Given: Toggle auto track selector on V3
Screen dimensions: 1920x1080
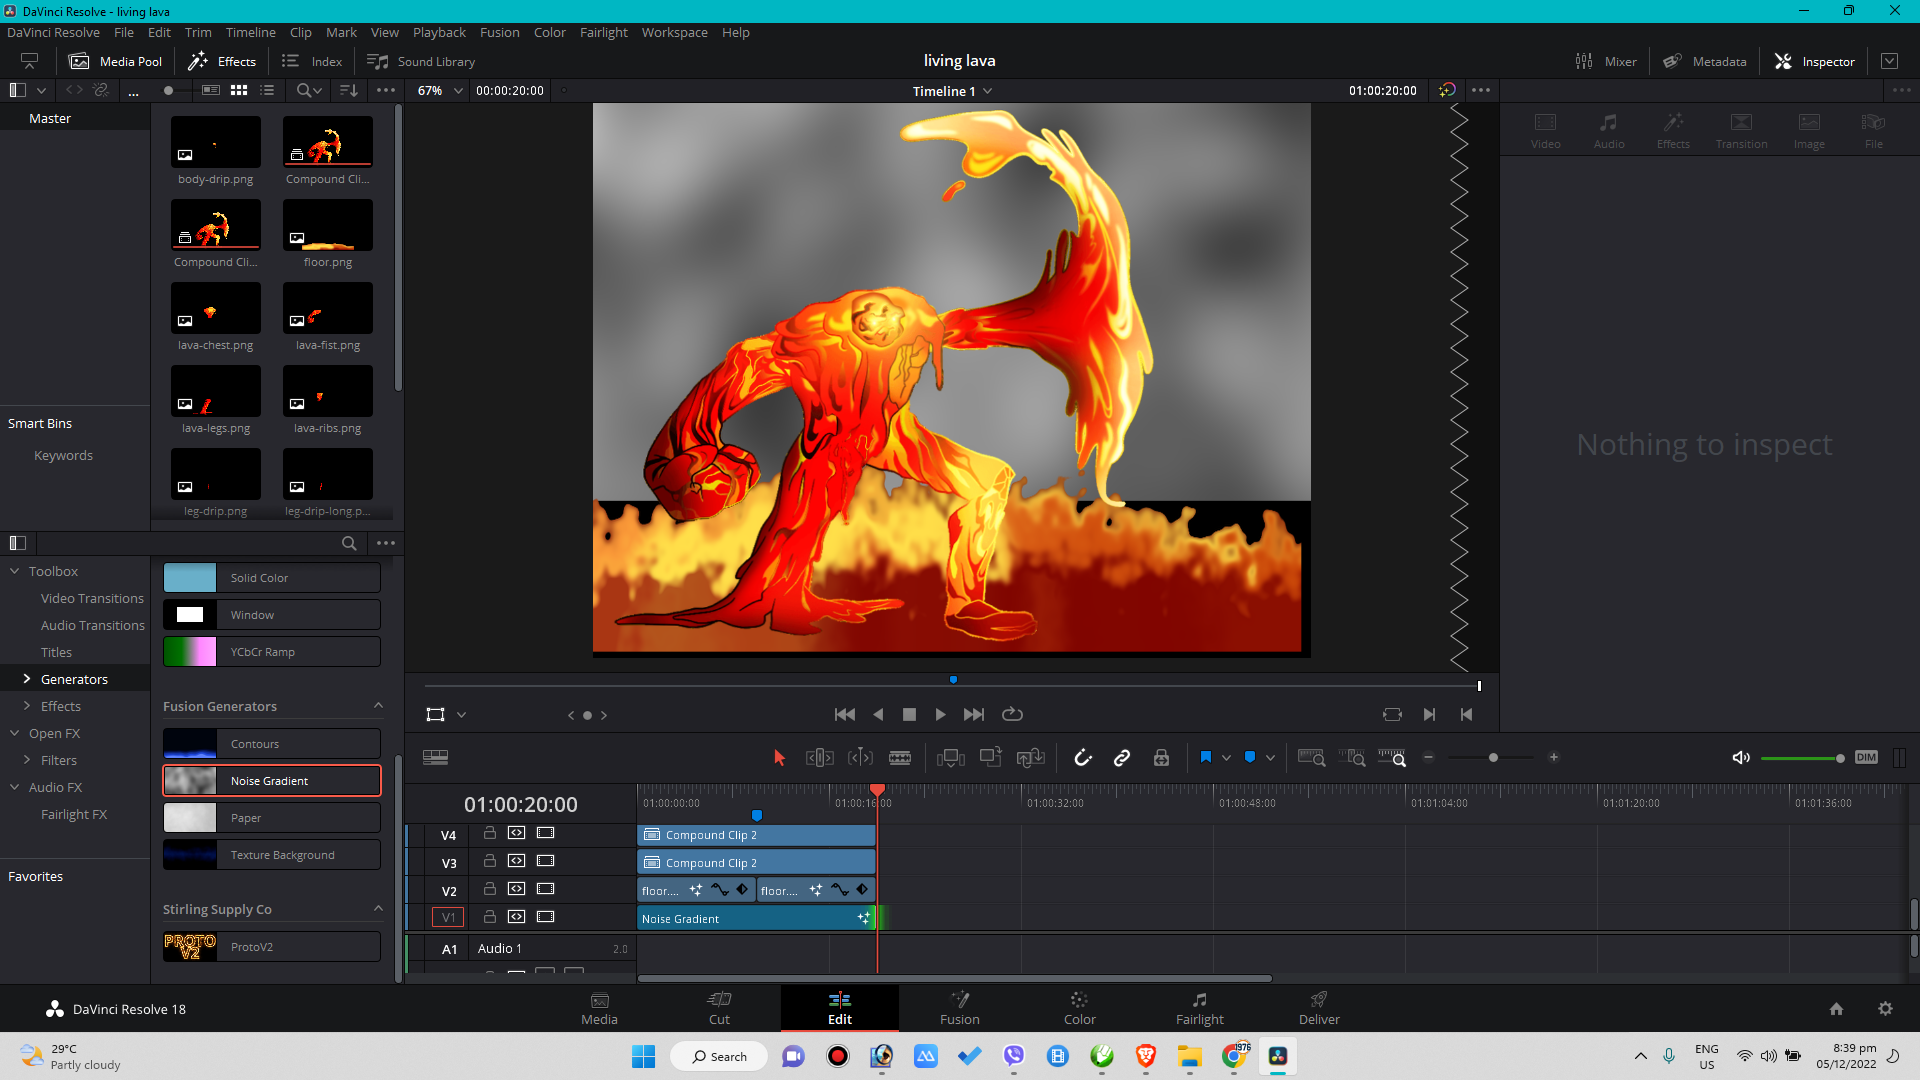Looking at the screenshot, I should (x=516, y=861).
